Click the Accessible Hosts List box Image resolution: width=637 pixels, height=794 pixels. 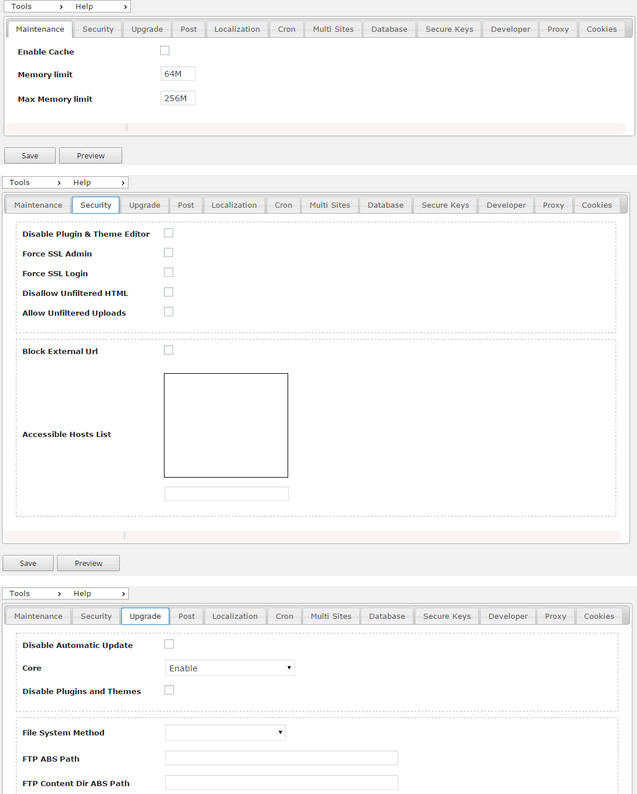tap(226, 425)
